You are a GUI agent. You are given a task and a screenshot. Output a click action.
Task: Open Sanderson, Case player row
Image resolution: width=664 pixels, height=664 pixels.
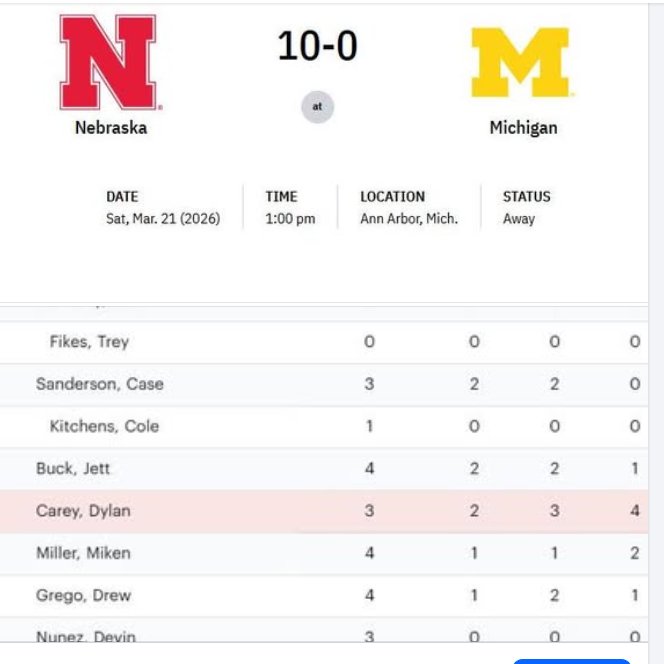point(324,384)
